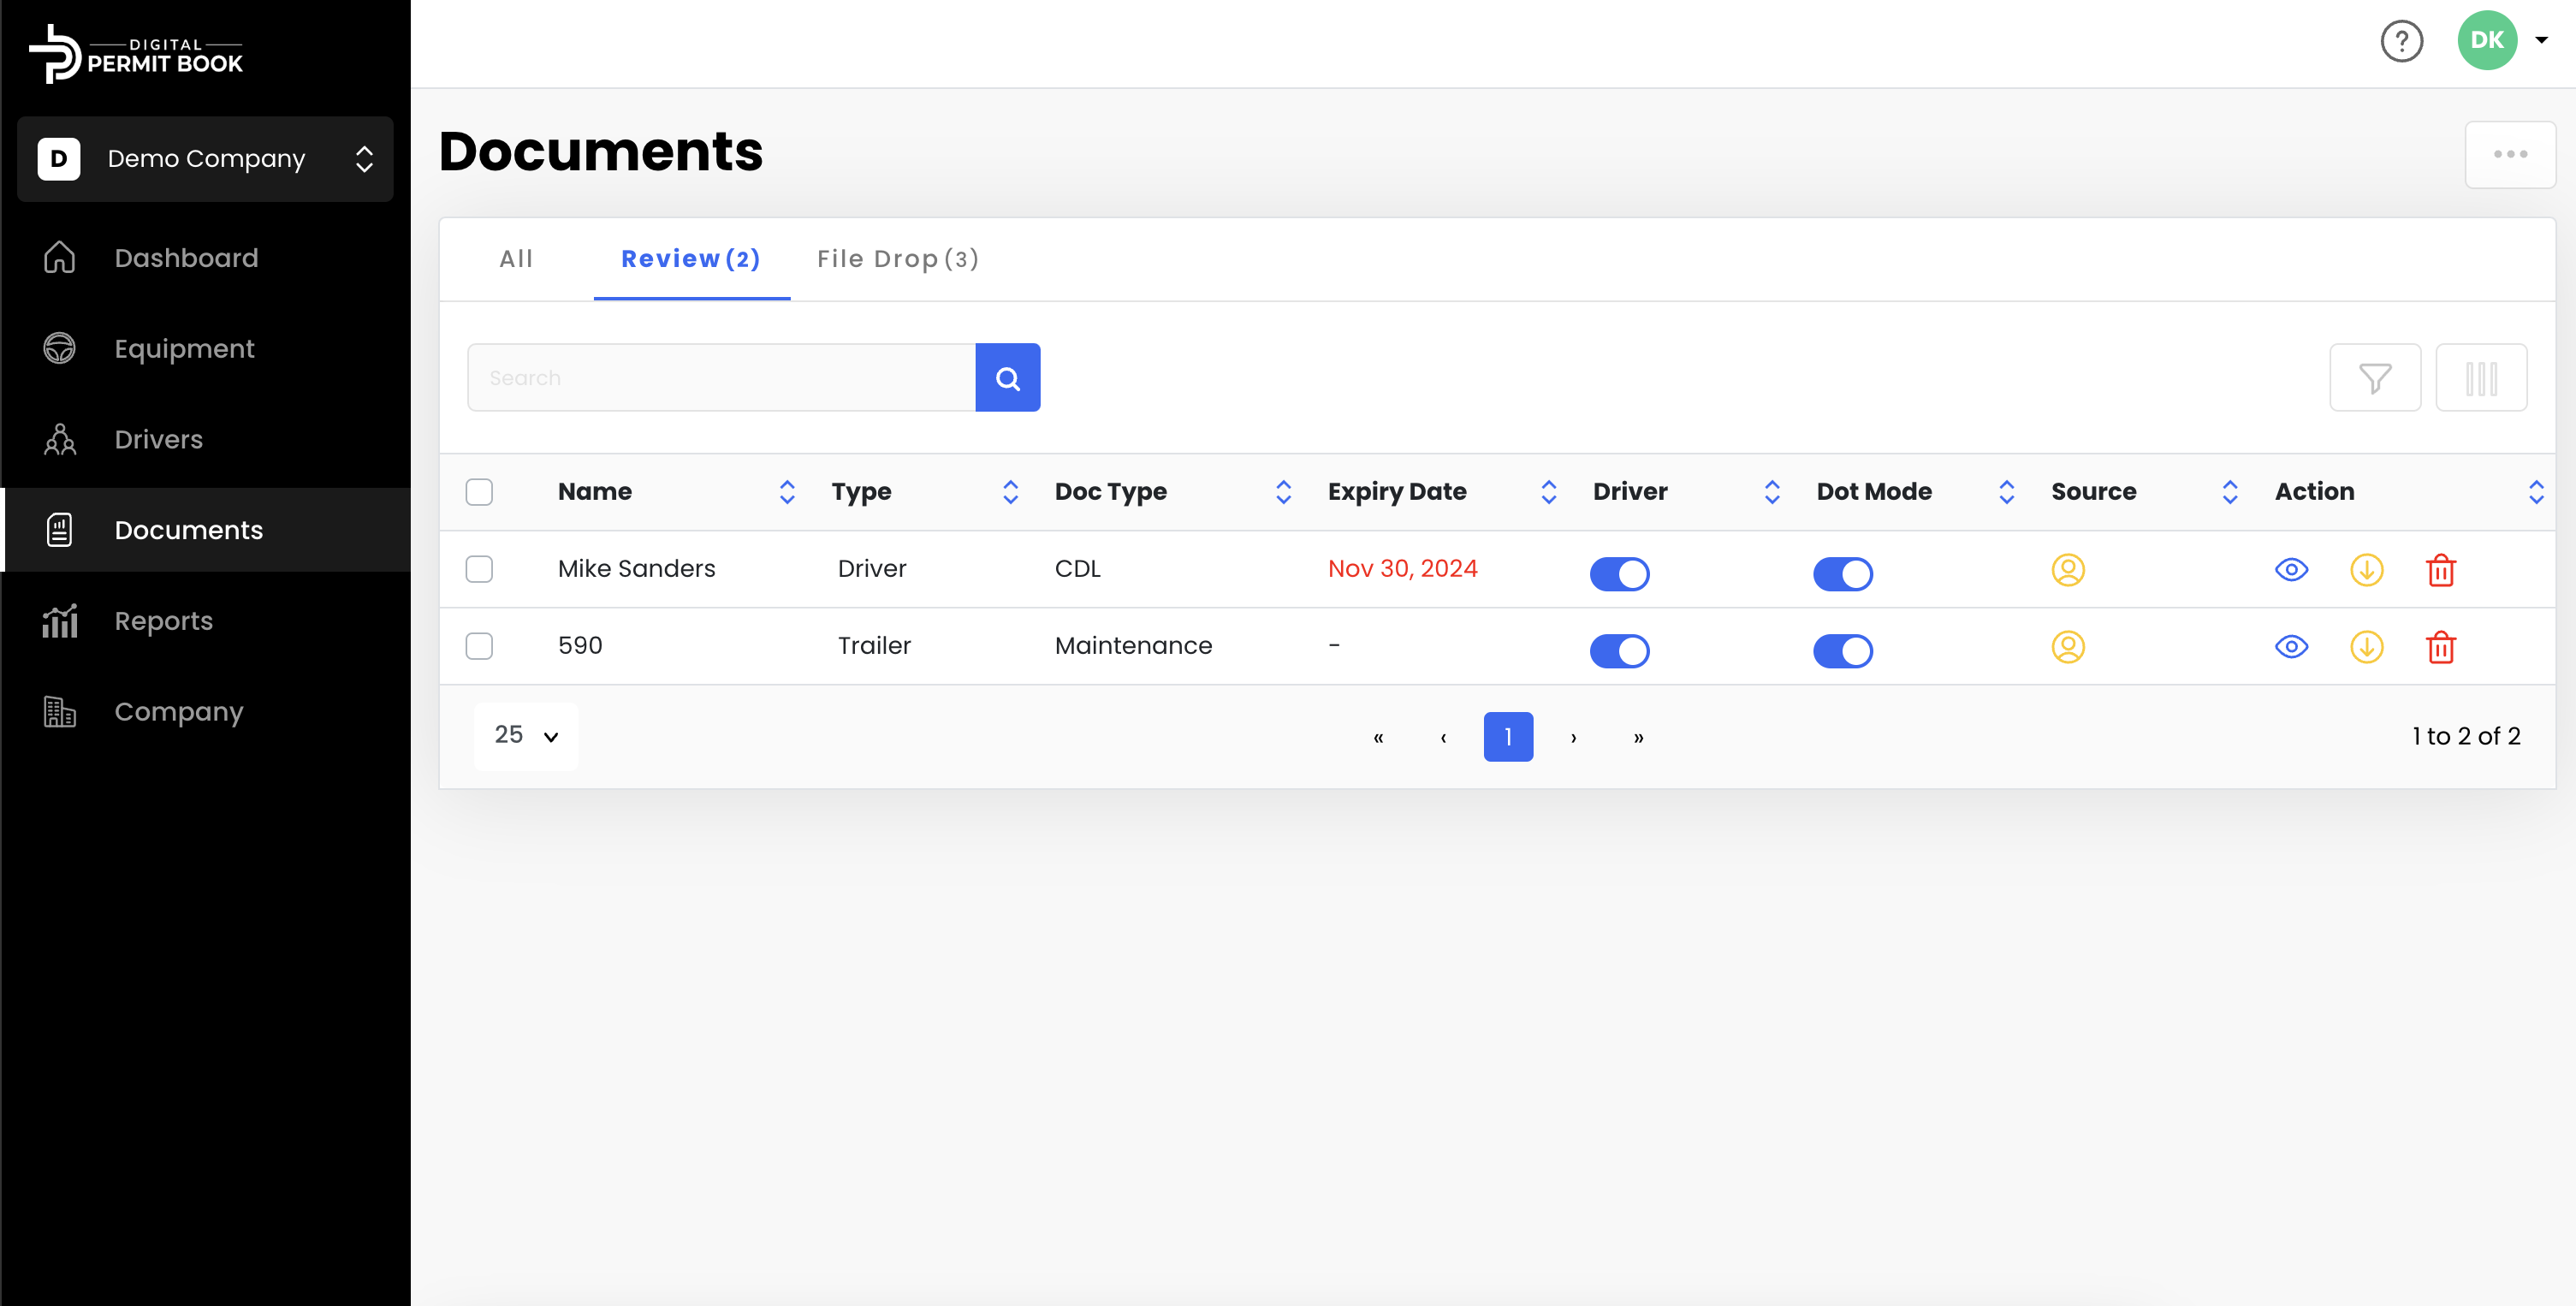Check the Mike Sanders row checkbox

pyautogui.click(x=479, y=569)
